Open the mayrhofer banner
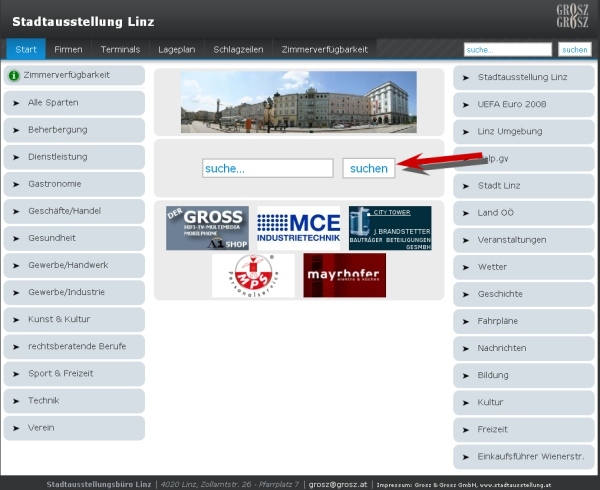This screenshot has height=490, width=600. 344,275
